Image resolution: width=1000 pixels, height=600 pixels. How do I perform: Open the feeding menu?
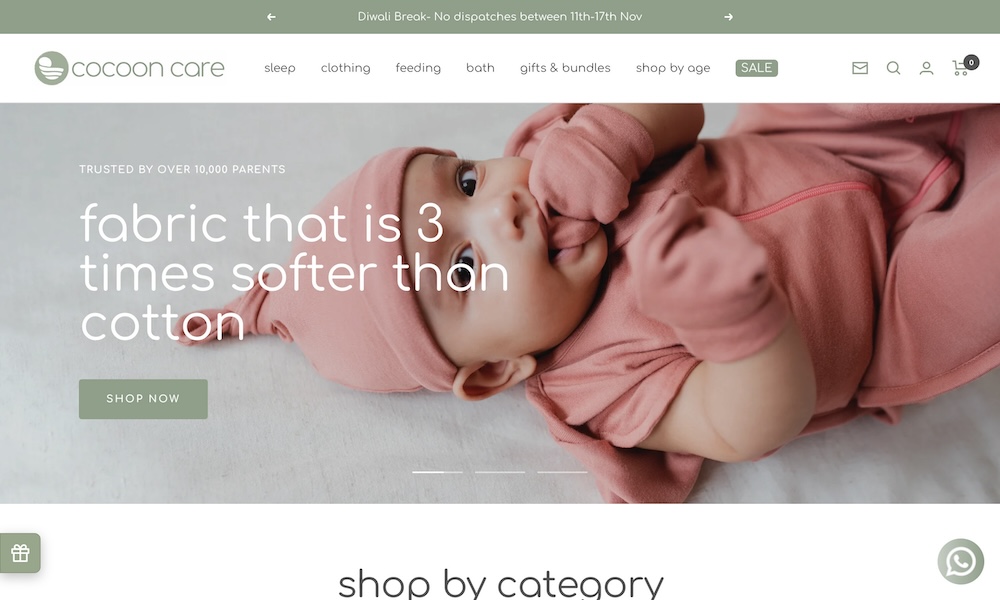pyautogui.click(x=418, y=68)
